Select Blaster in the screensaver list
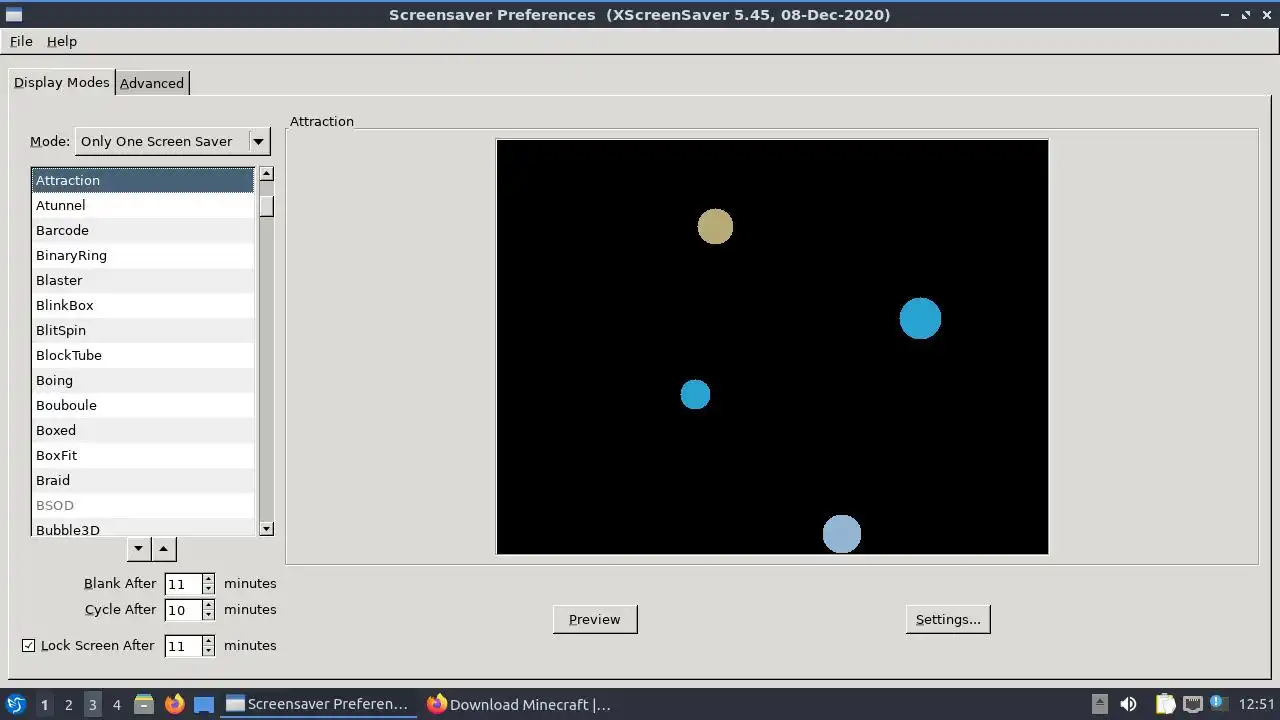 point(143,280)
